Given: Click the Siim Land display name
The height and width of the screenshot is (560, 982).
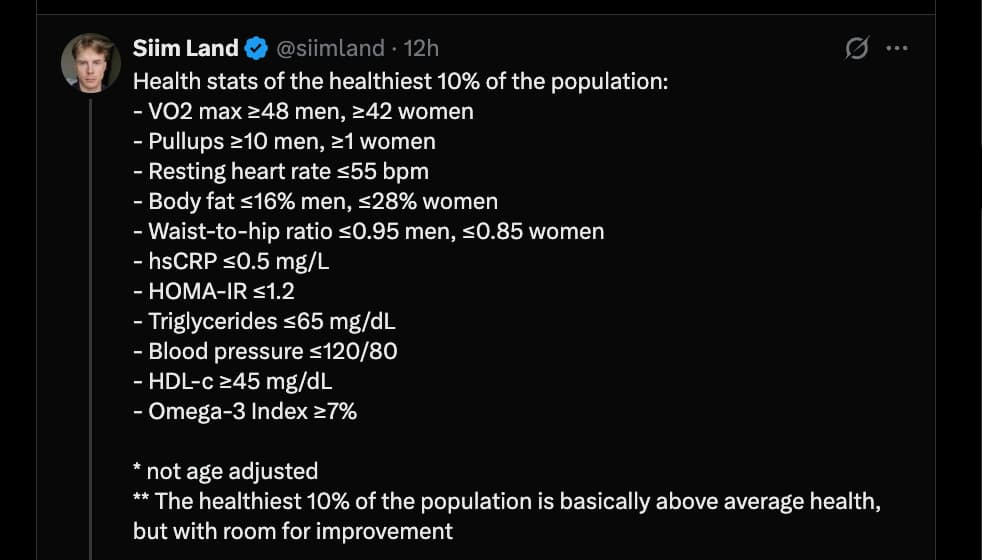Looking at the screenshot, I should [185, 48].
